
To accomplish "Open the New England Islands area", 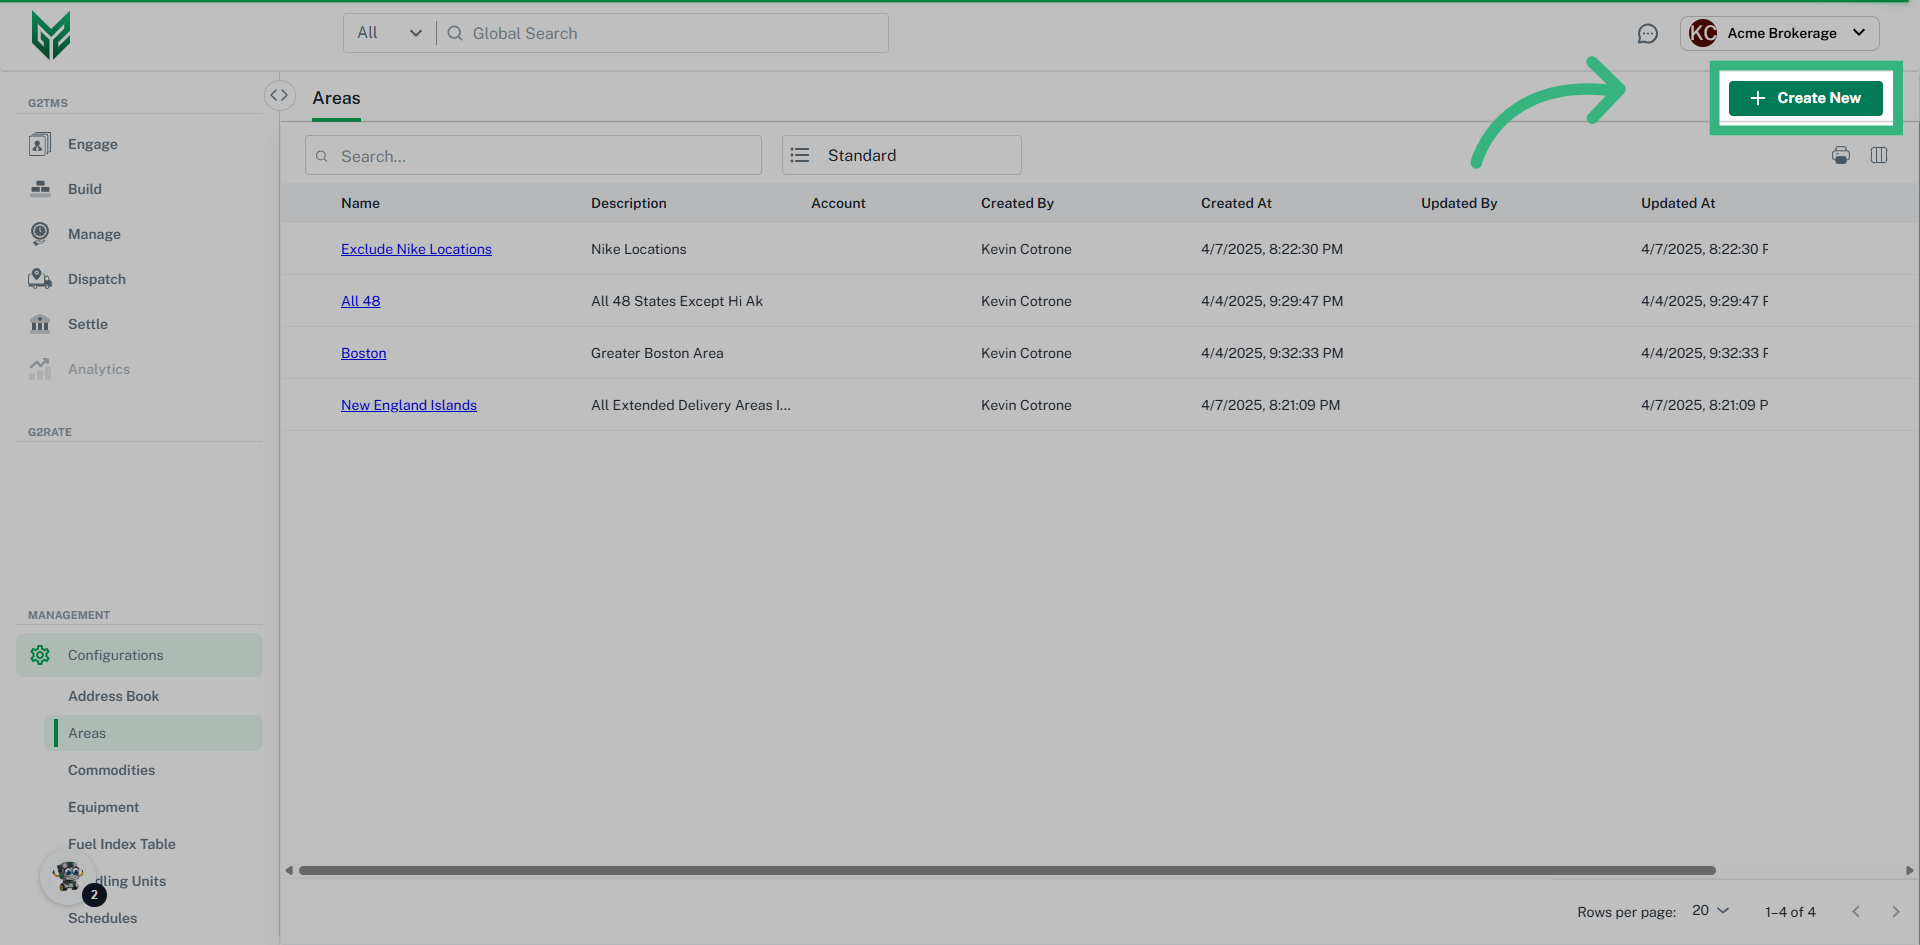I will point(408,405).
